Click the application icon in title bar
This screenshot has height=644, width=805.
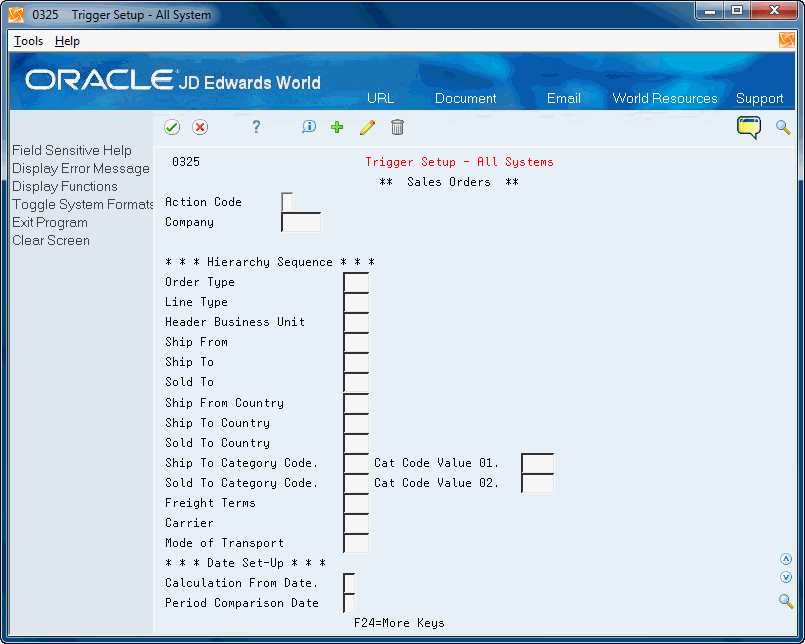(x=16, y=15)
